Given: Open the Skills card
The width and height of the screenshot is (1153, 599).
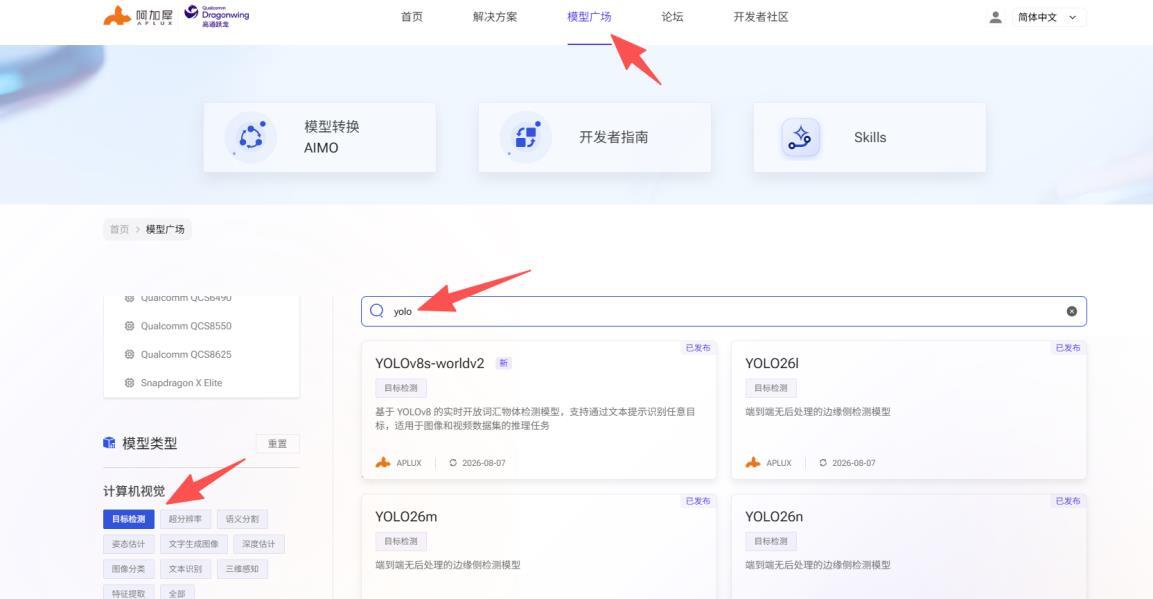Looking at the screenshot, I should click(x=869, y=137).
